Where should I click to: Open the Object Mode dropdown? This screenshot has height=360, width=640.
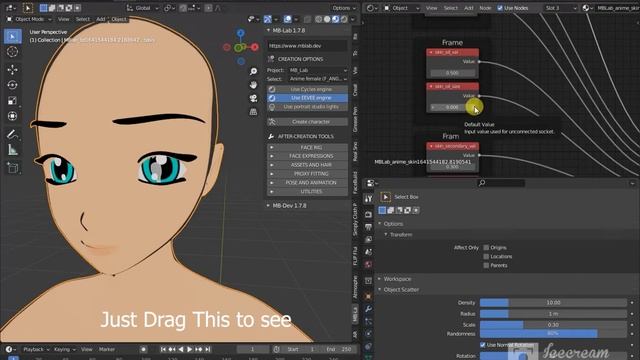click(x=29, y=19)
